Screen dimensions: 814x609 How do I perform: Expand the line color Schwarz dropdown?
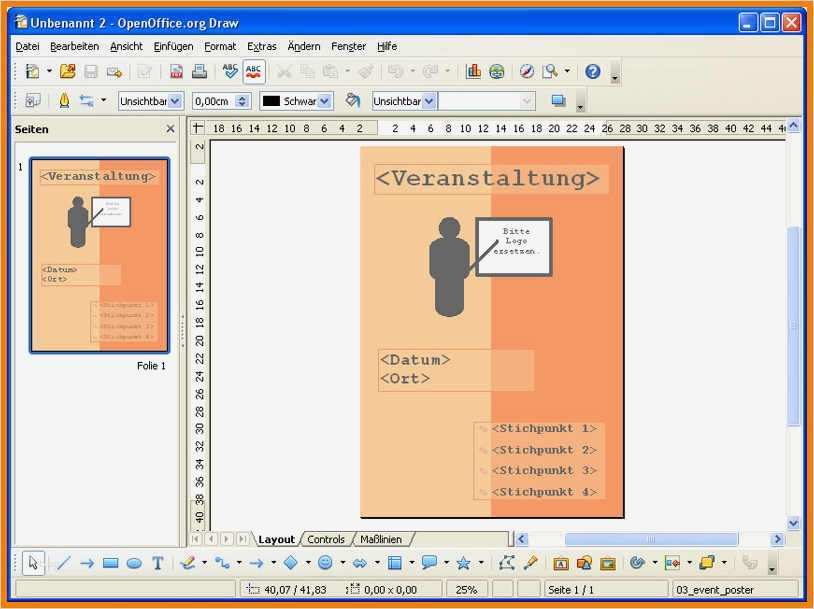tap(325, 101)
